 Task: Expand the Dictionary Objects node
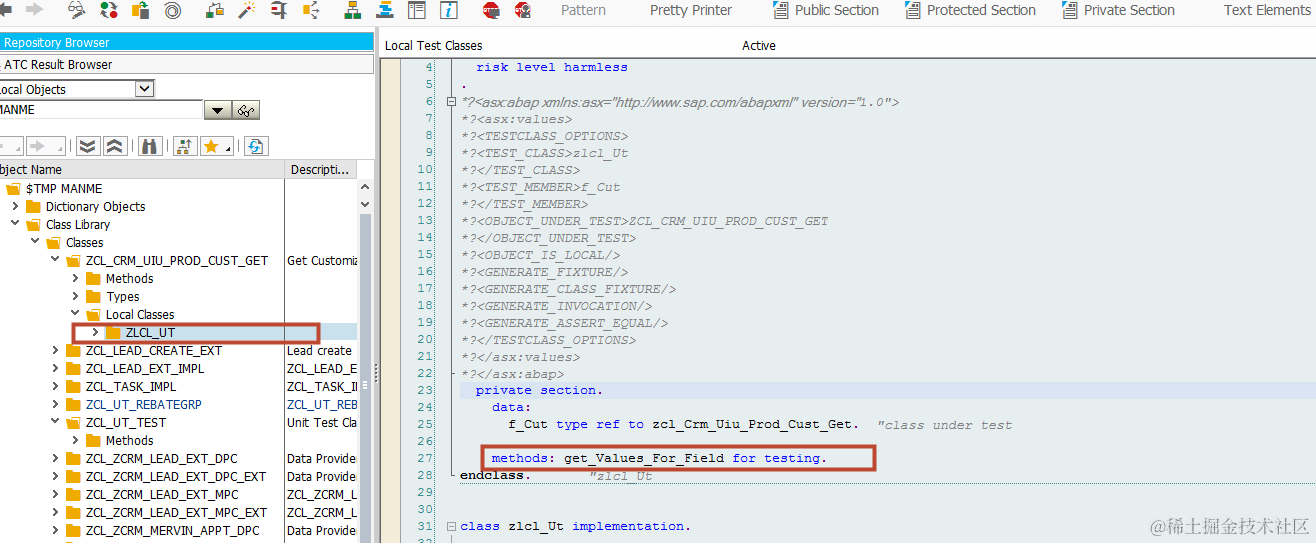(15, 206)
